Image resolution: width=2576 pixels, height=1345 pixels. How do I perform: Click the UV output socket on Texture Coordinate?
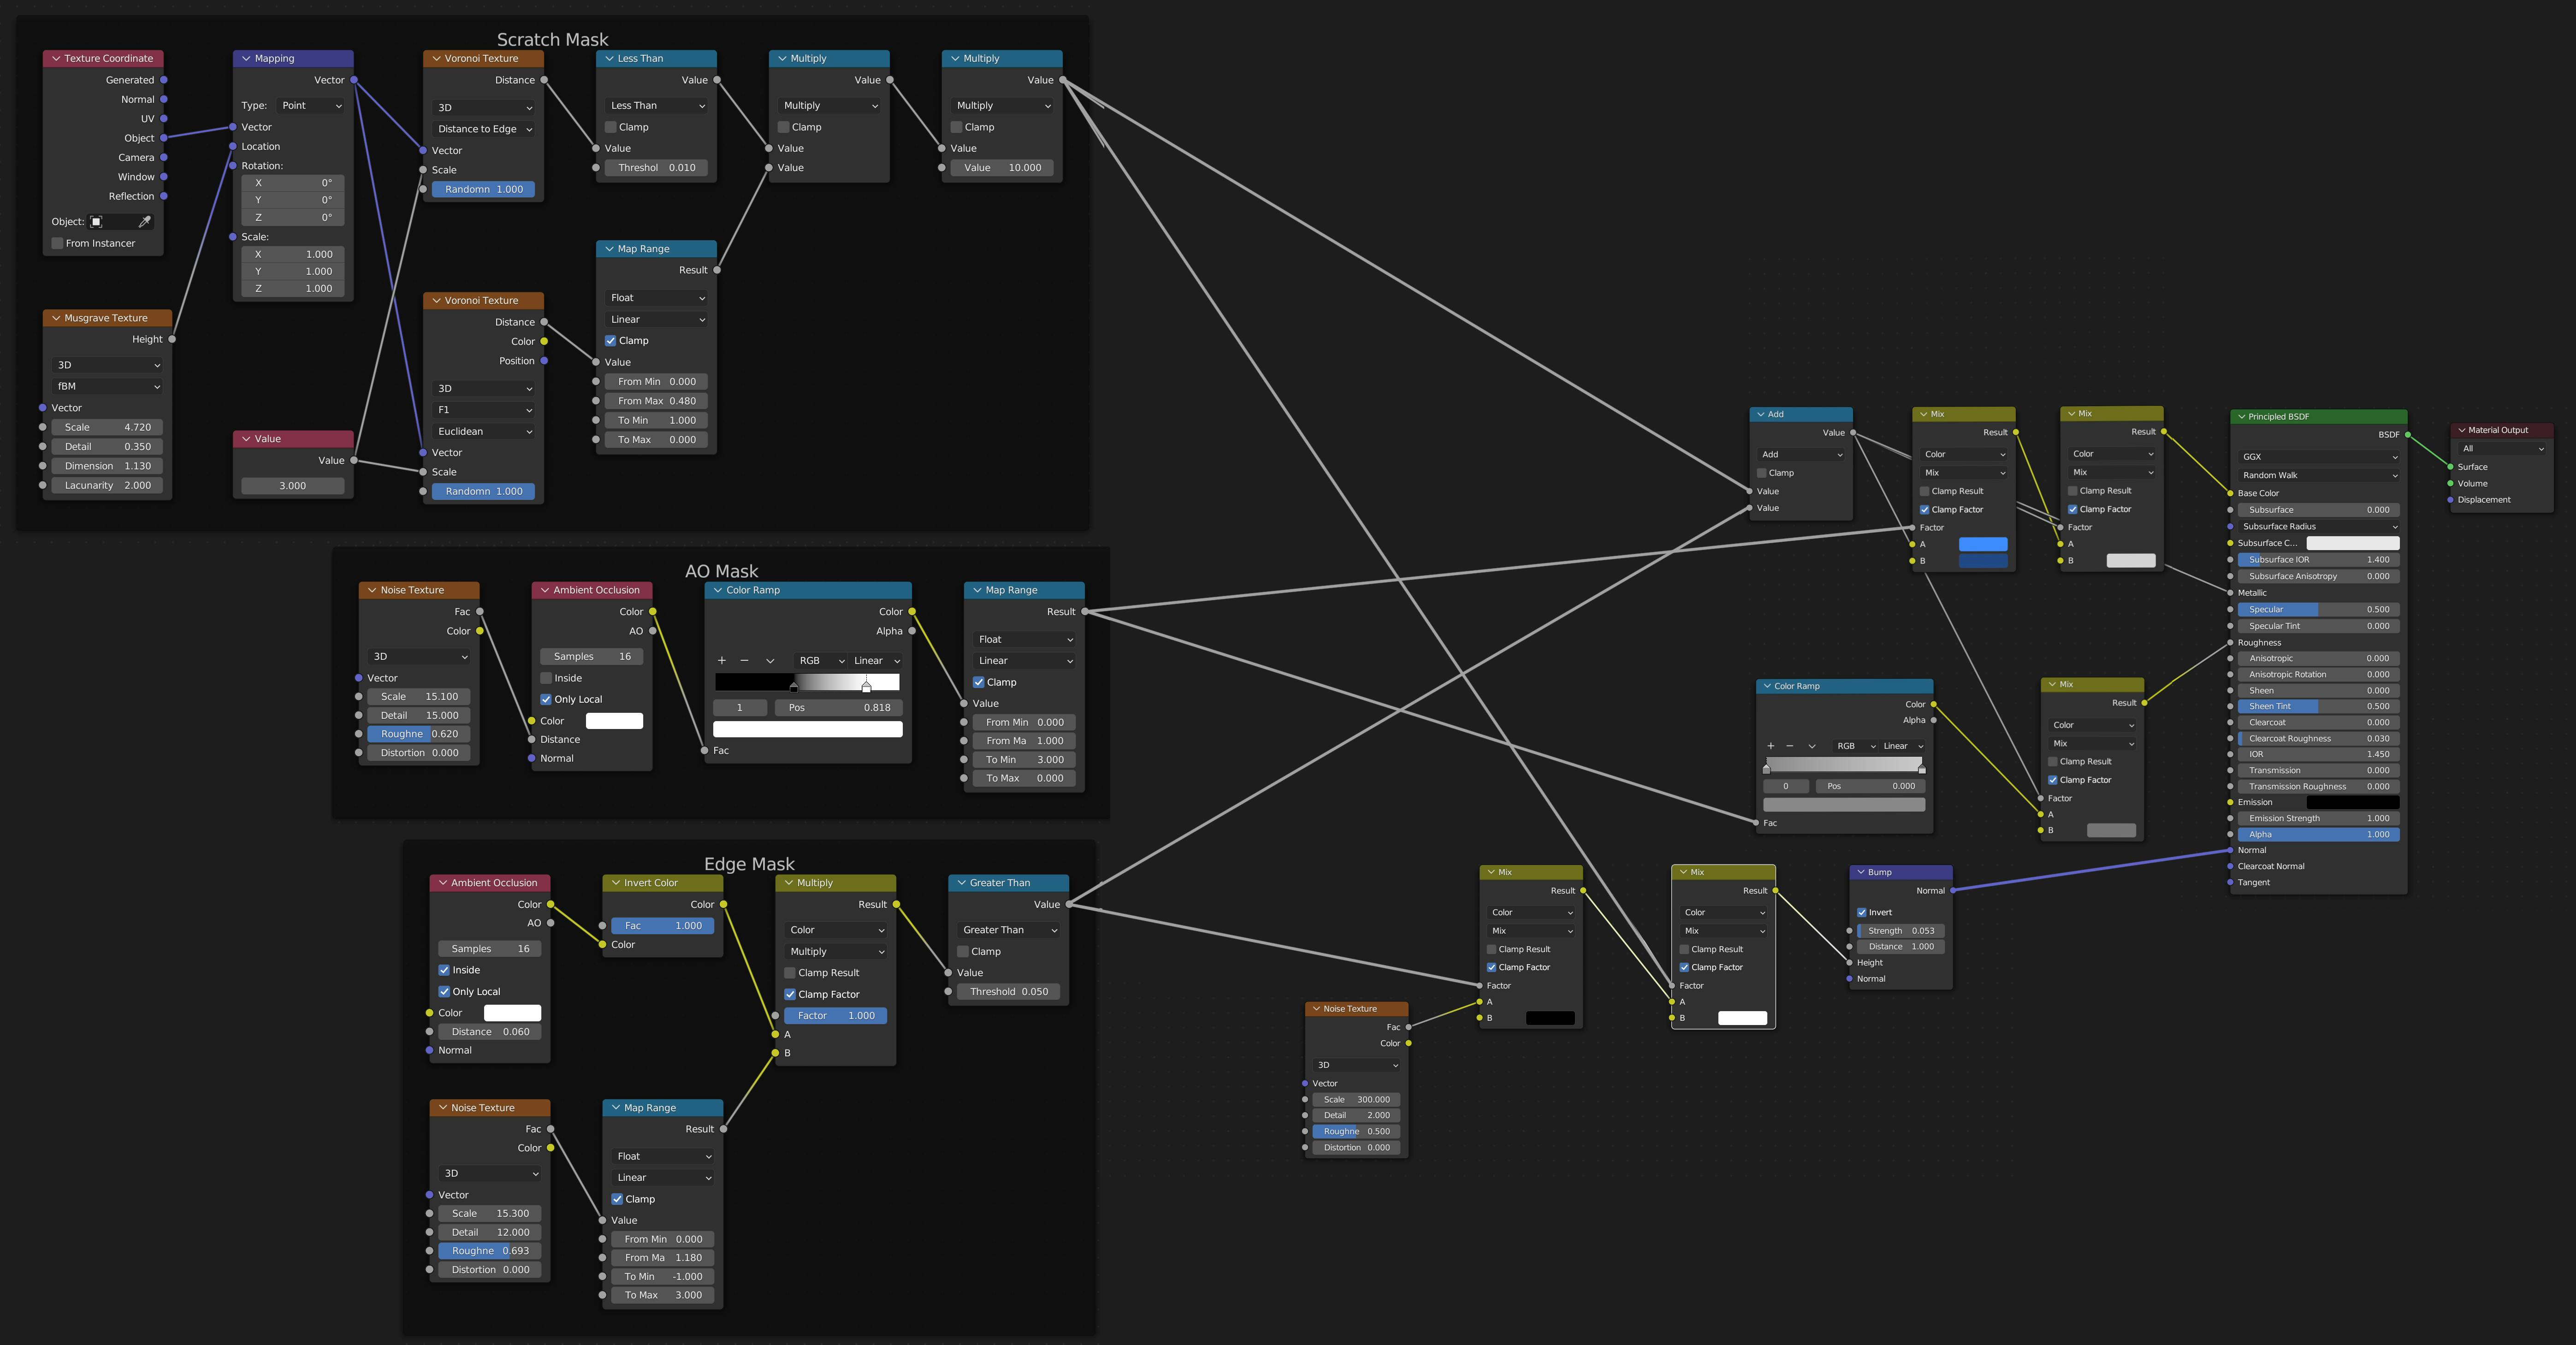point(164,119)
